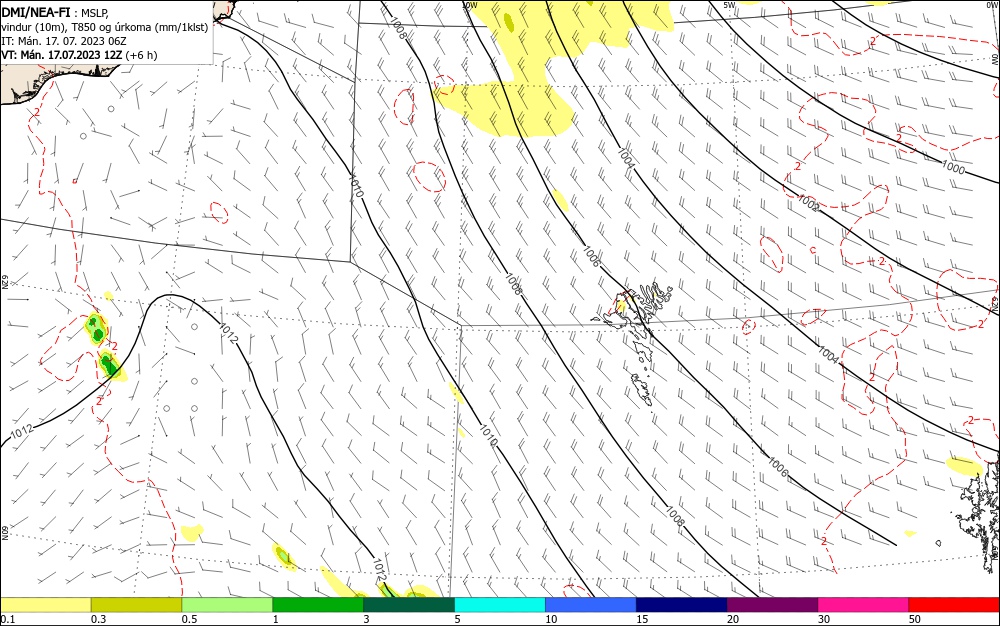Select the 'IT: Mán. 17. 07. 2023 06Z' line

click(x=64, y=41)
